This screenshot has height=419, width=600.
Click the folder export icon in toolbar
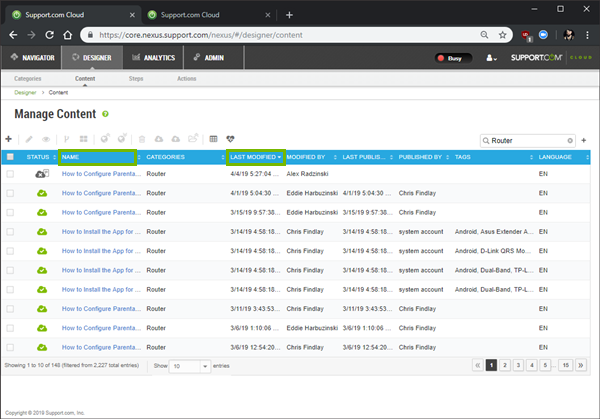193,138
